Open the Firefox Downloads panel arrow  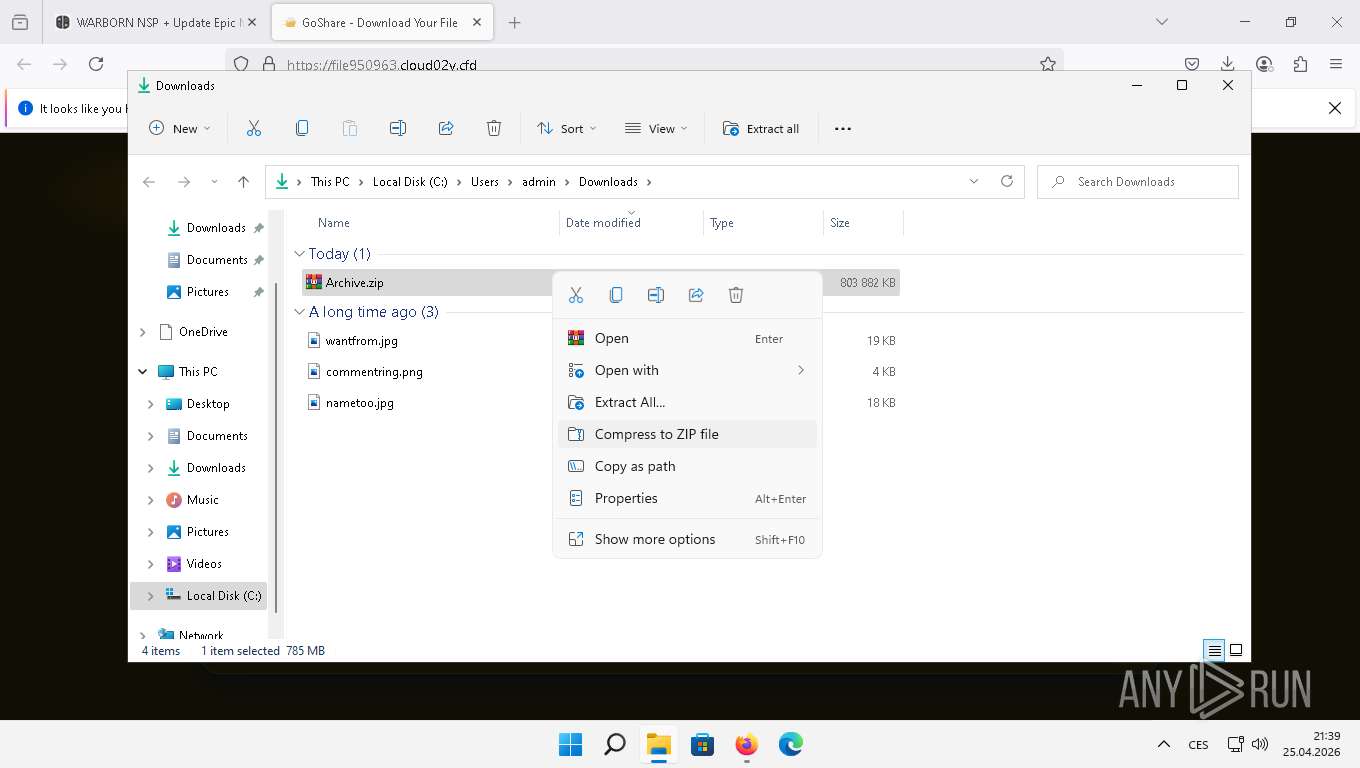coord(1228,64)
